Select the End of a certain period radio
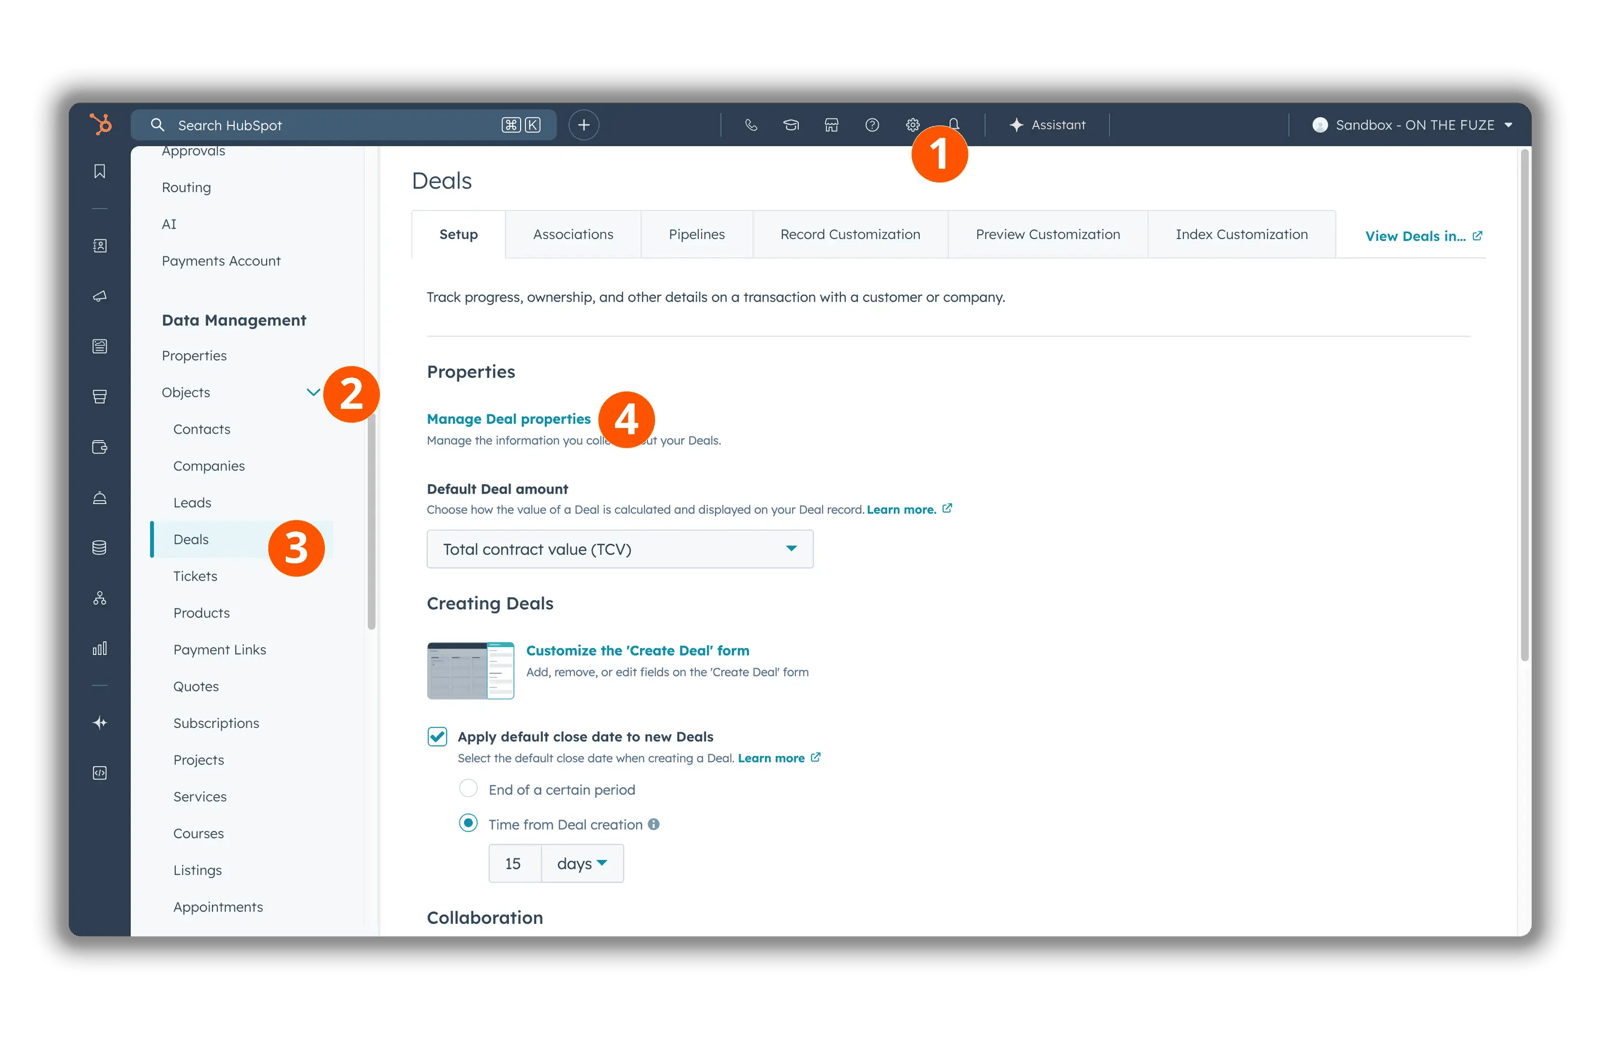This screenshot has width=1600, height=1039. pos(468,788)
